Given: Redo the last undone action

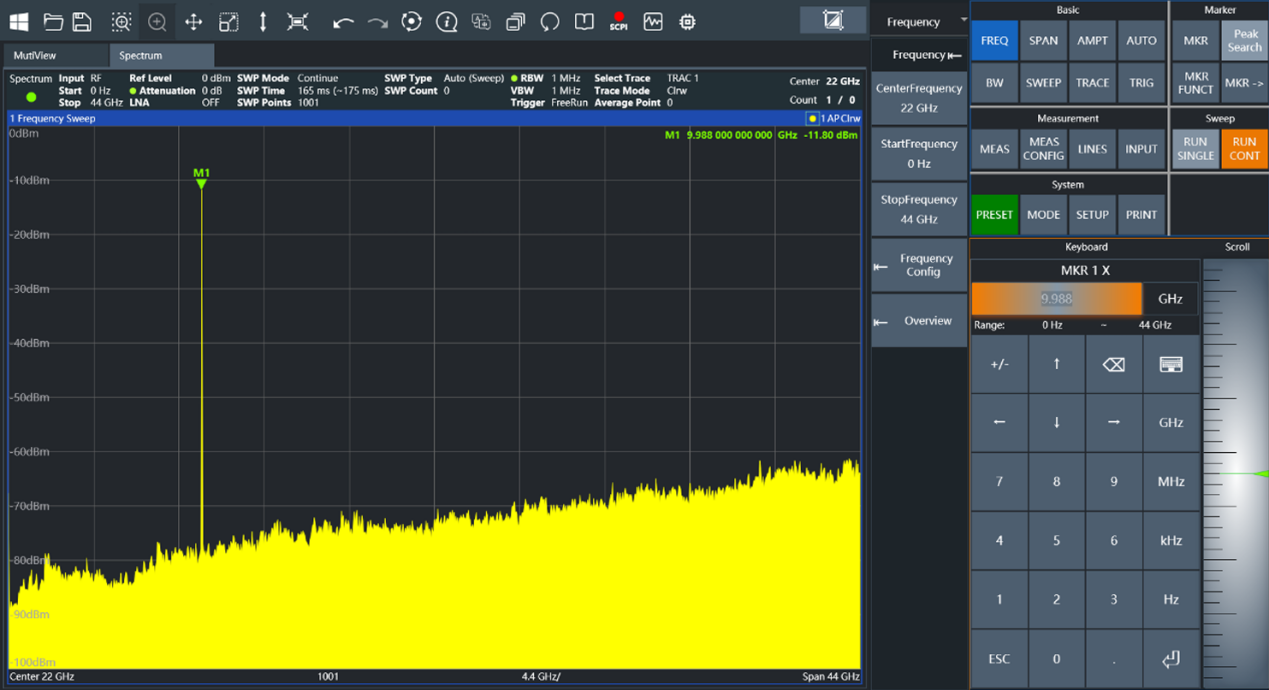Looking at the screenshot, I should 377,22.
